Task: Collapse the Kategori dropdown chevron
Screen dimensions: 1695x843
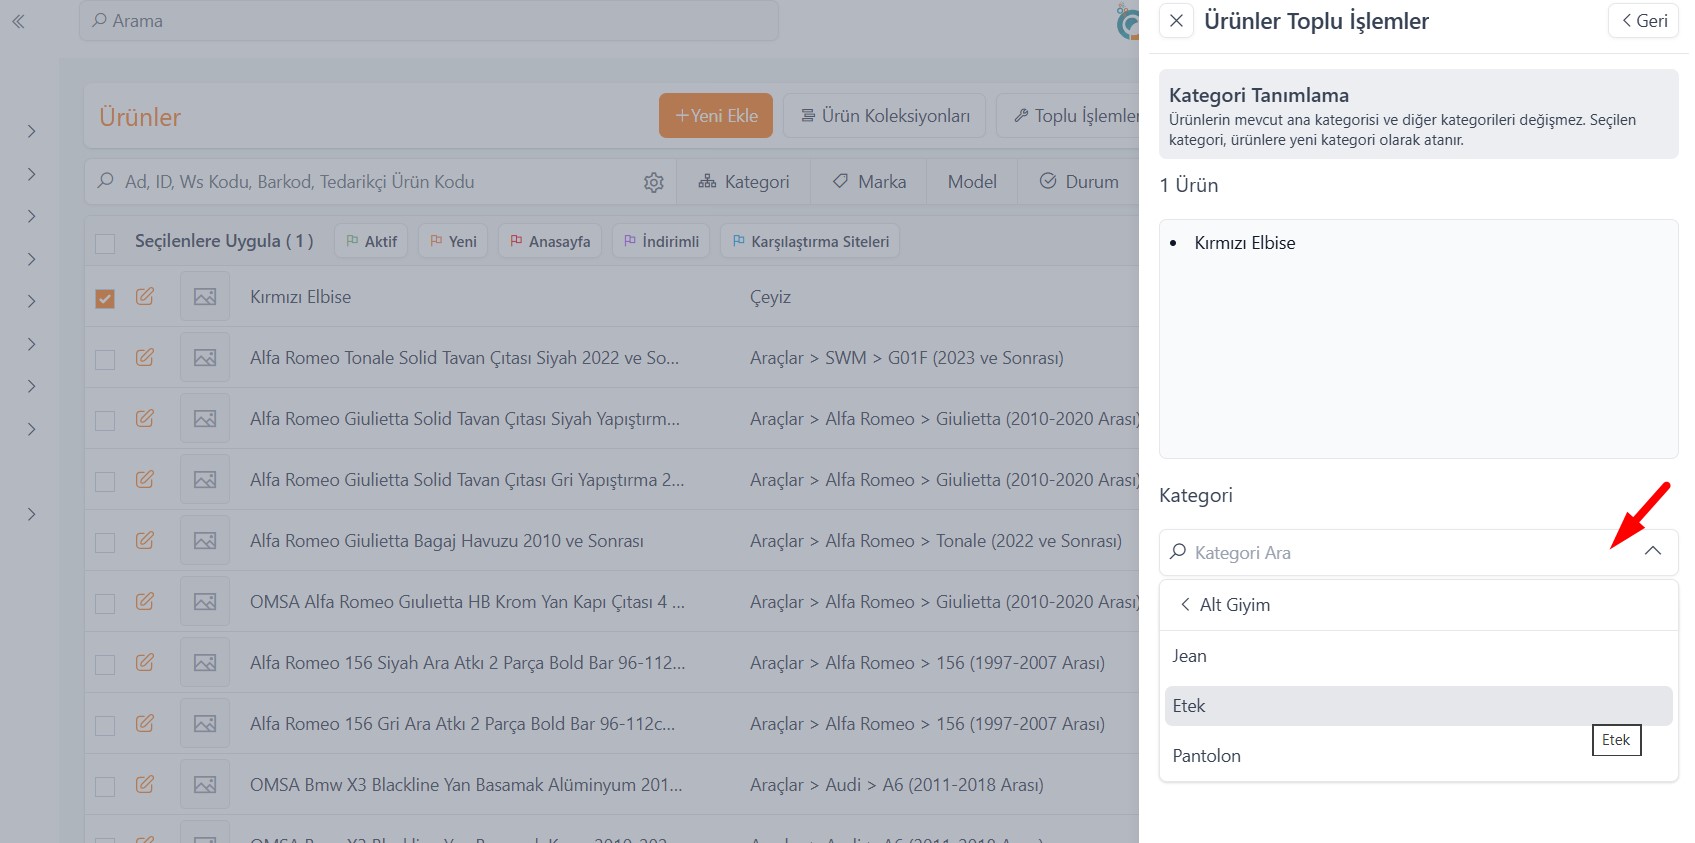Action: 1652,552
